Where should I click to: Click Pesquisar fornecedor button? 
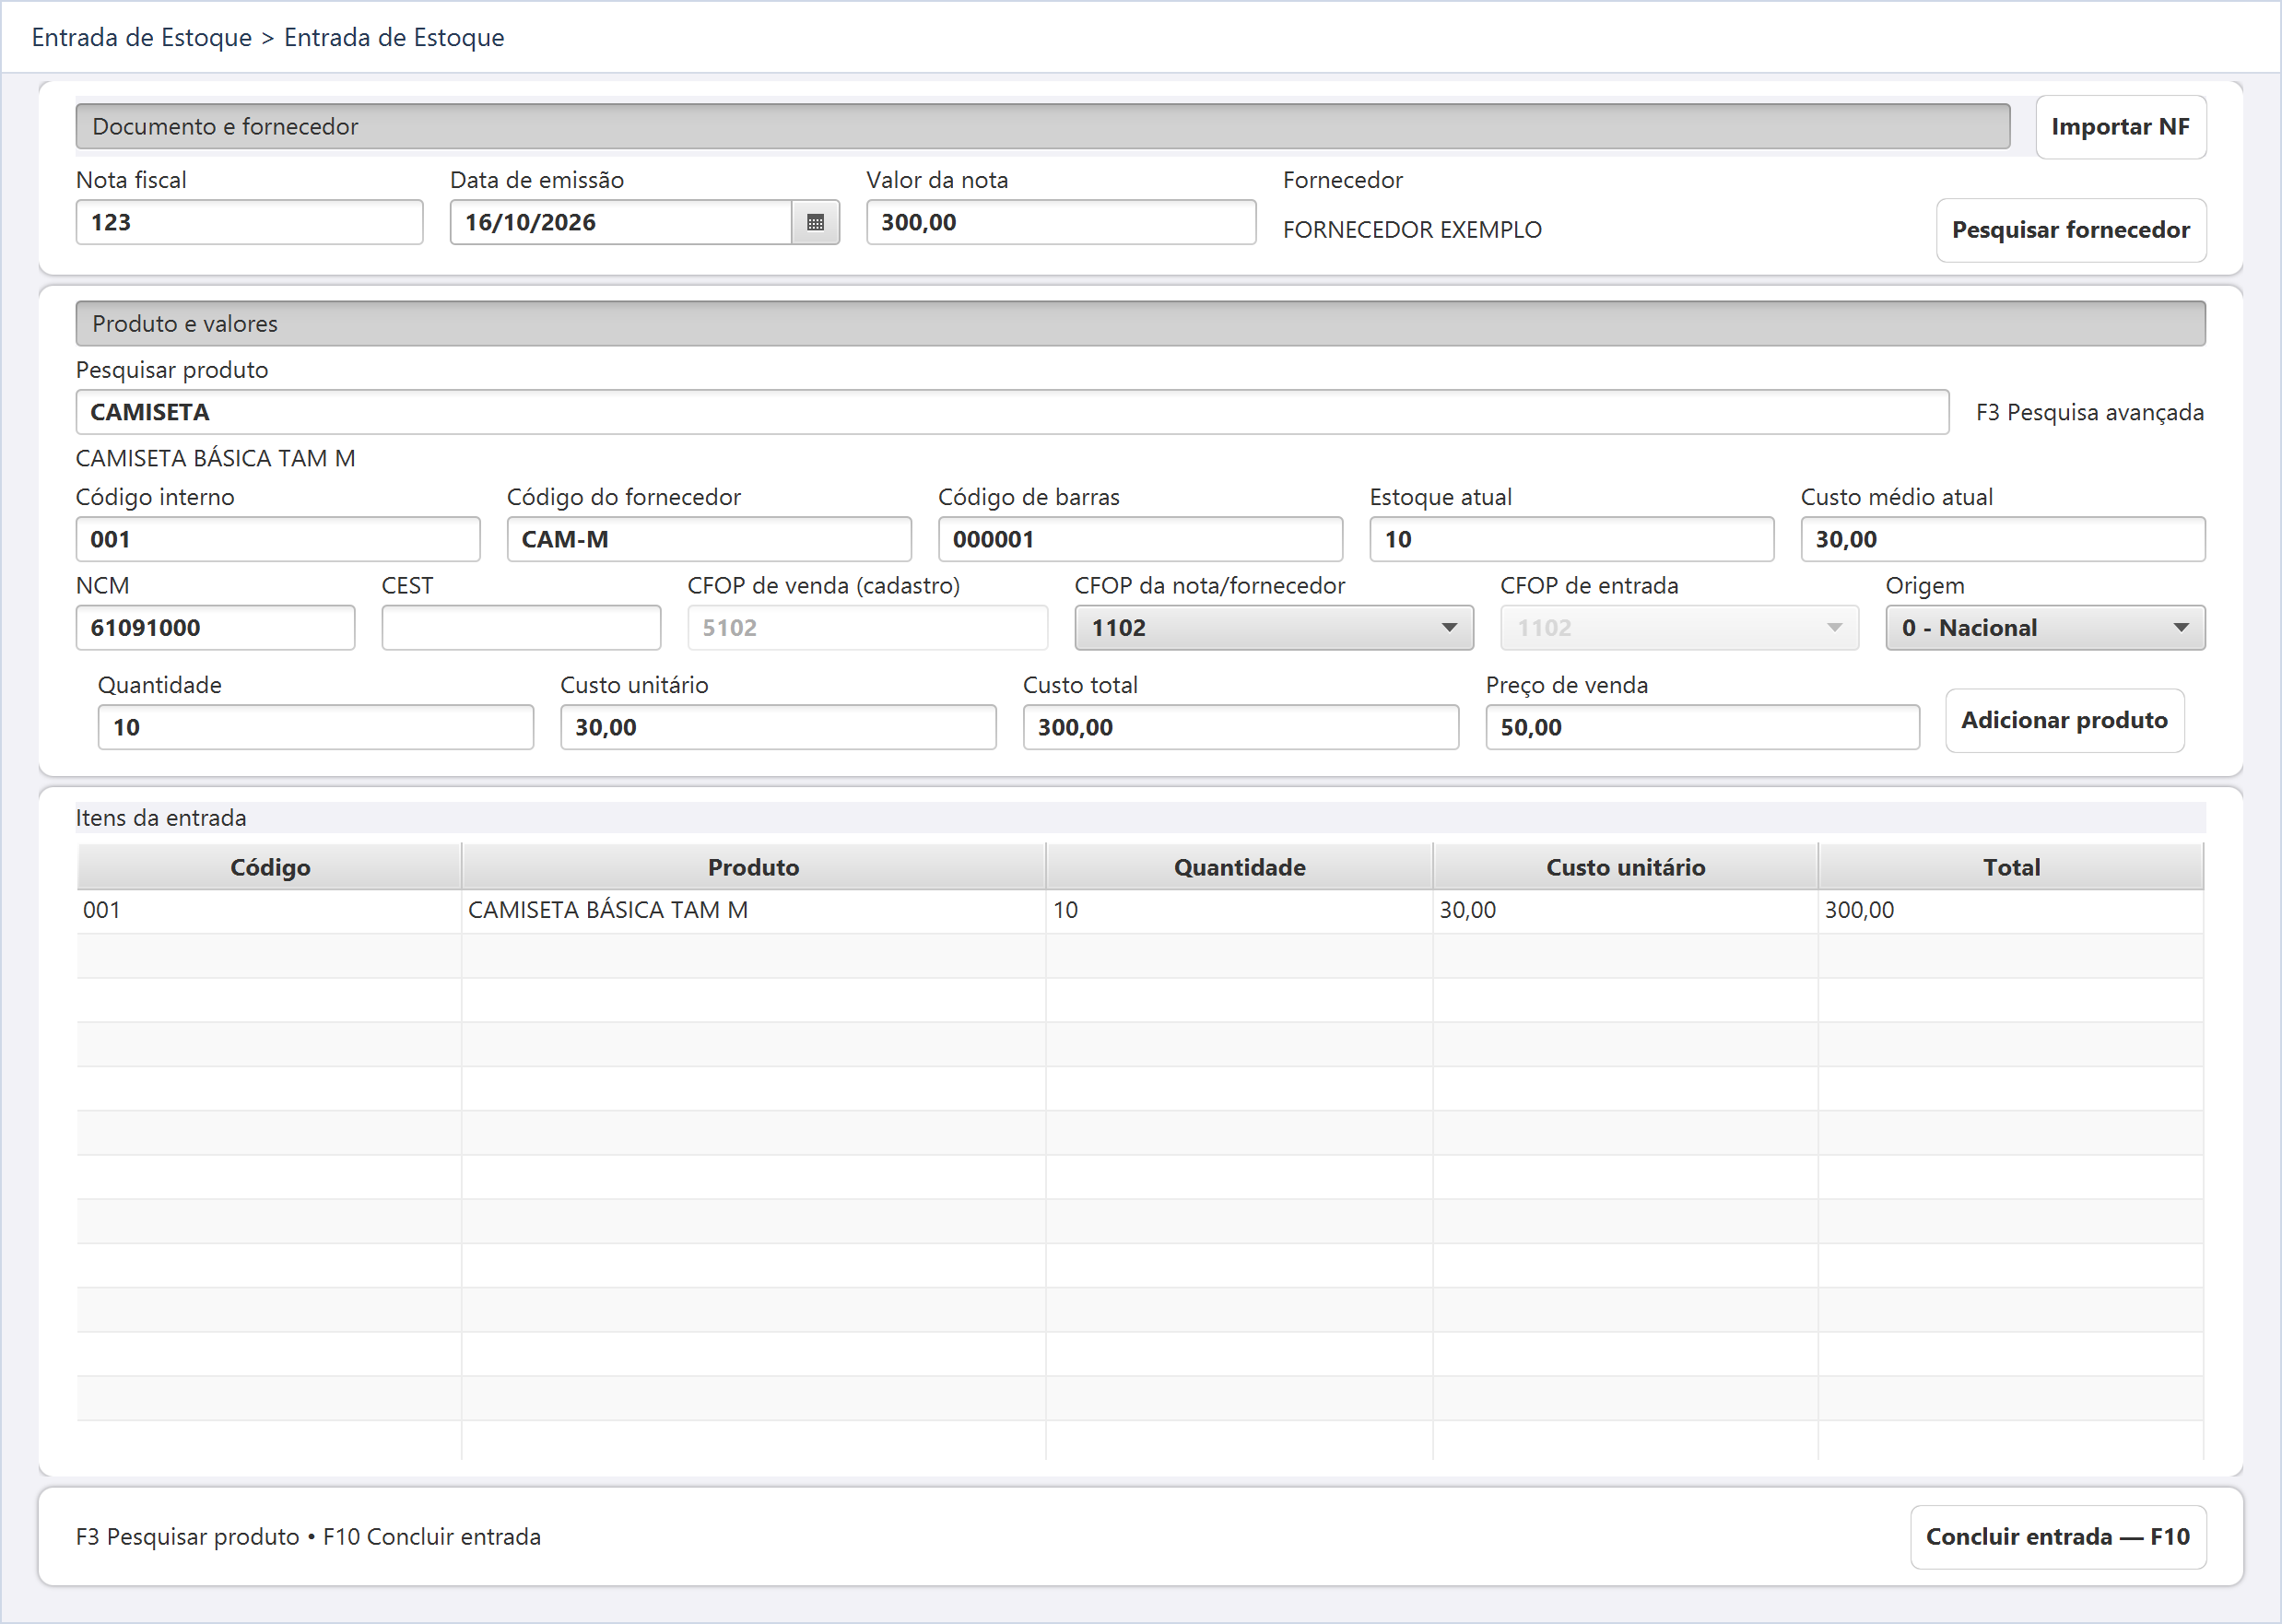pyautogui.click(x=2070, y=230)
